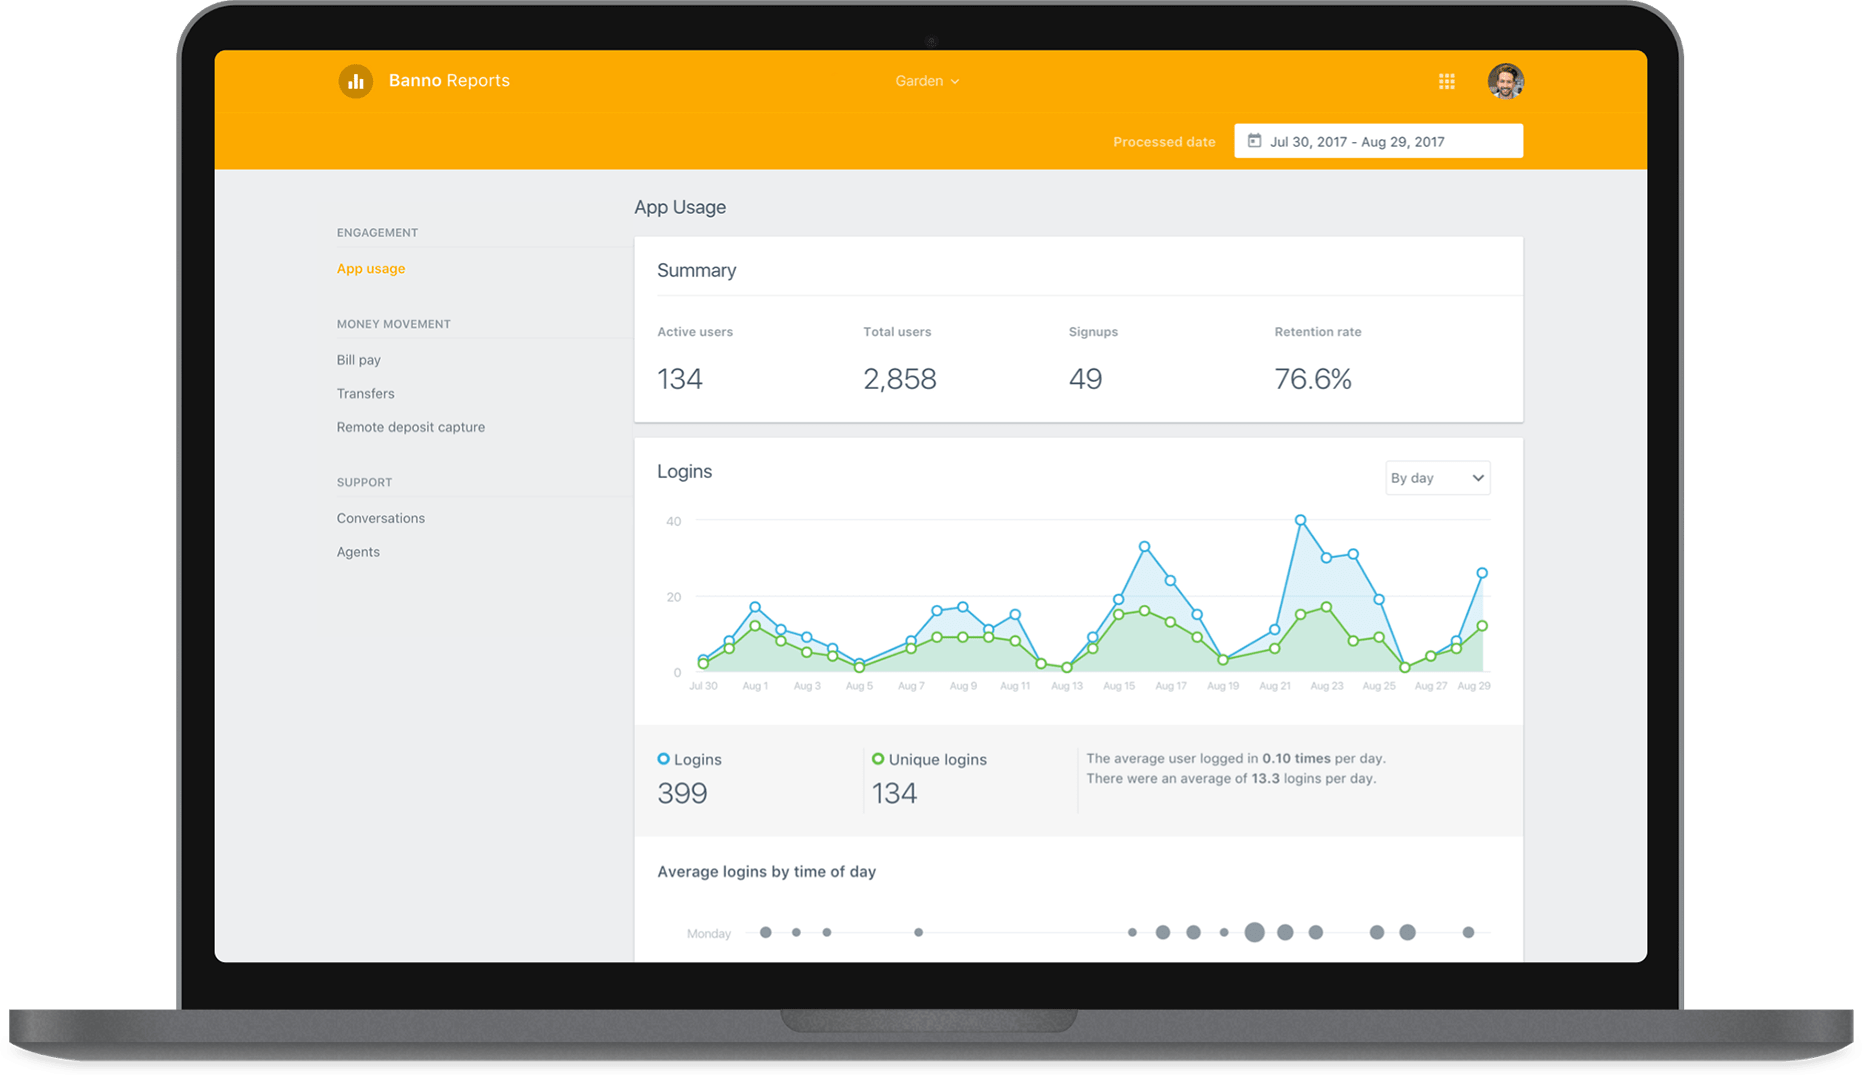Switch to the Bill pay report
The height and width of the screenshot is (1075, 1862).
click(358, 359)
